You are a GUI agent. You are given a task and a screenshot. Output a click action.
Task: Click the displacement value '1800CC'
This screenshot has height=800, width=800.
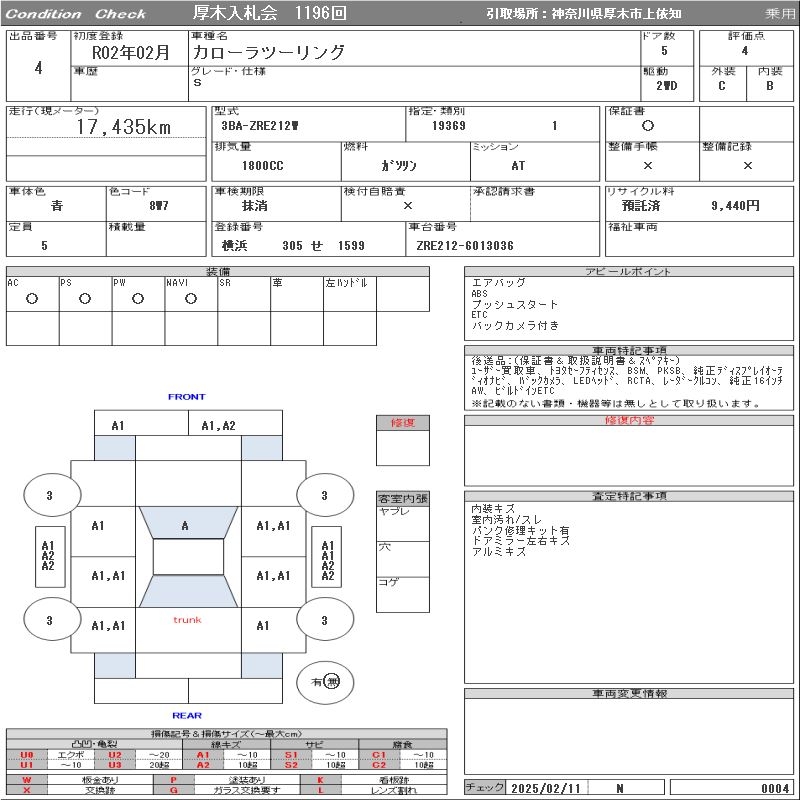(x=262, y=165)
